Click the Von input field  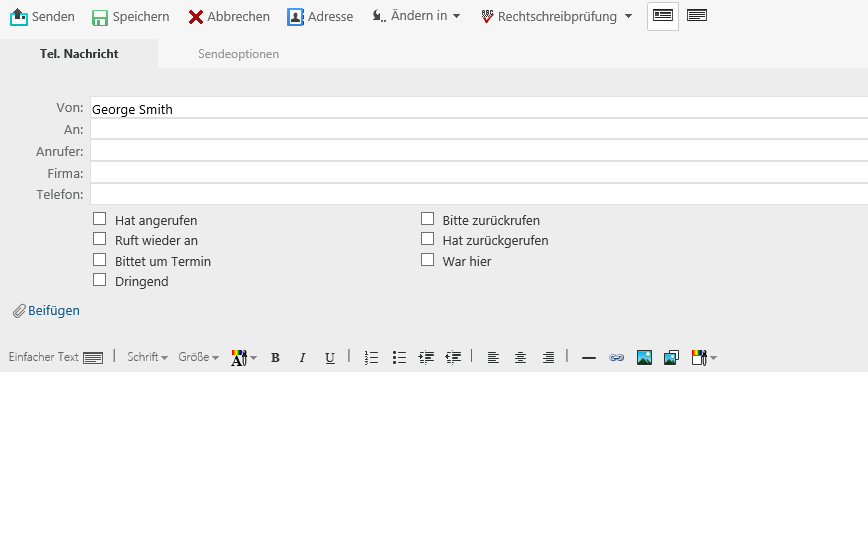point(479,108)
